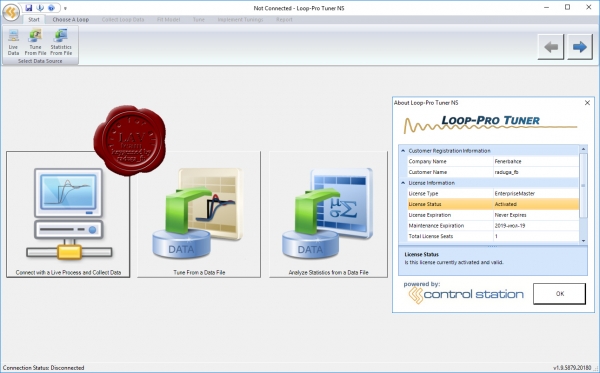Click the Control Station logo

pos(466,295)
